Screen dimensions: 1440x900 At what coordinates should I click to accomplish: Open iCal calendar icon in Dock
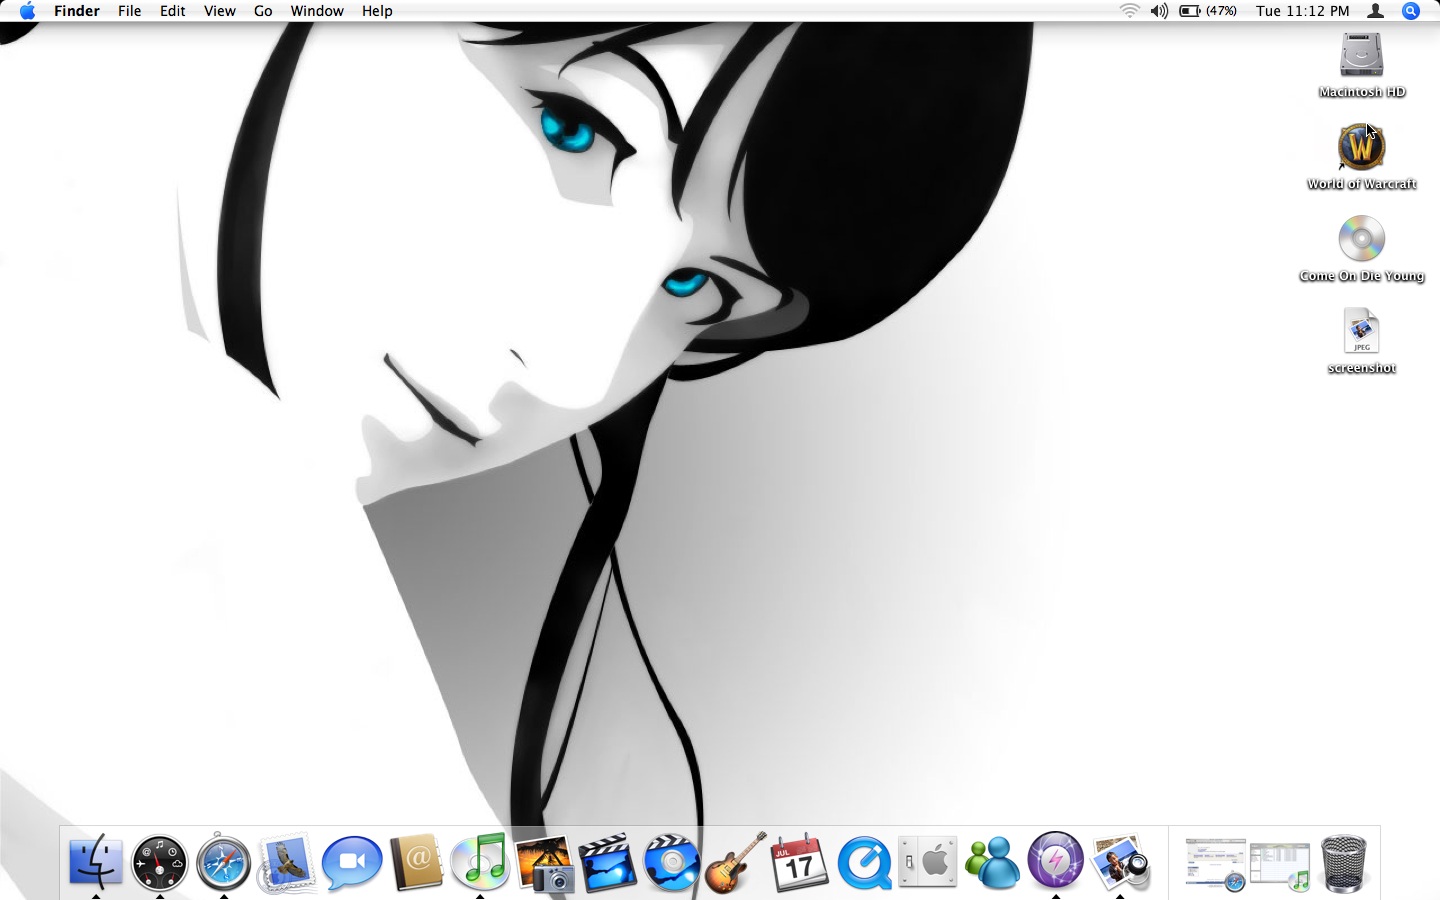pos(800,862)
